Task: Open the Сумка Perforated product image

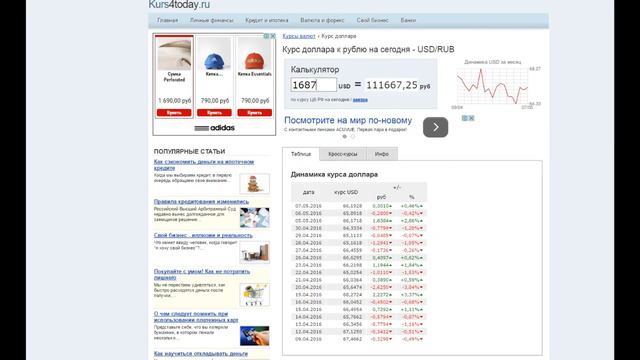Action: 174,54
